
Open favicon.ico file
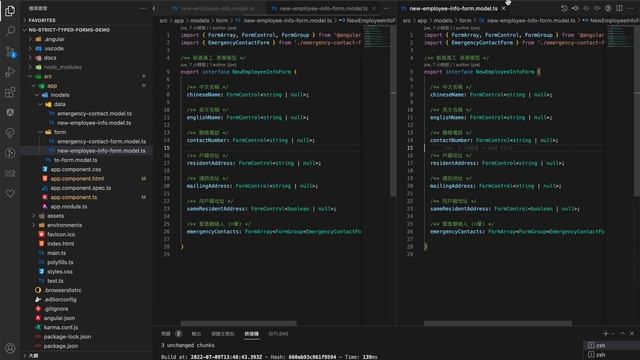coord(61,235)
